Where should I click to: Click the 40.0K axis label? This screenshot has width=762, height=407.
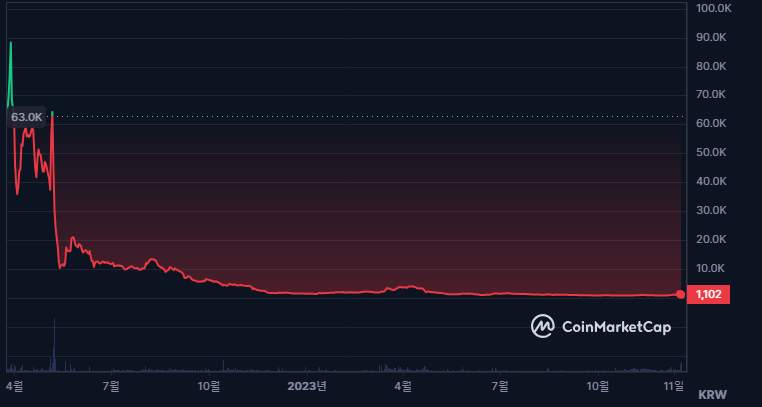pyautogui.click(x=711, y=181)
